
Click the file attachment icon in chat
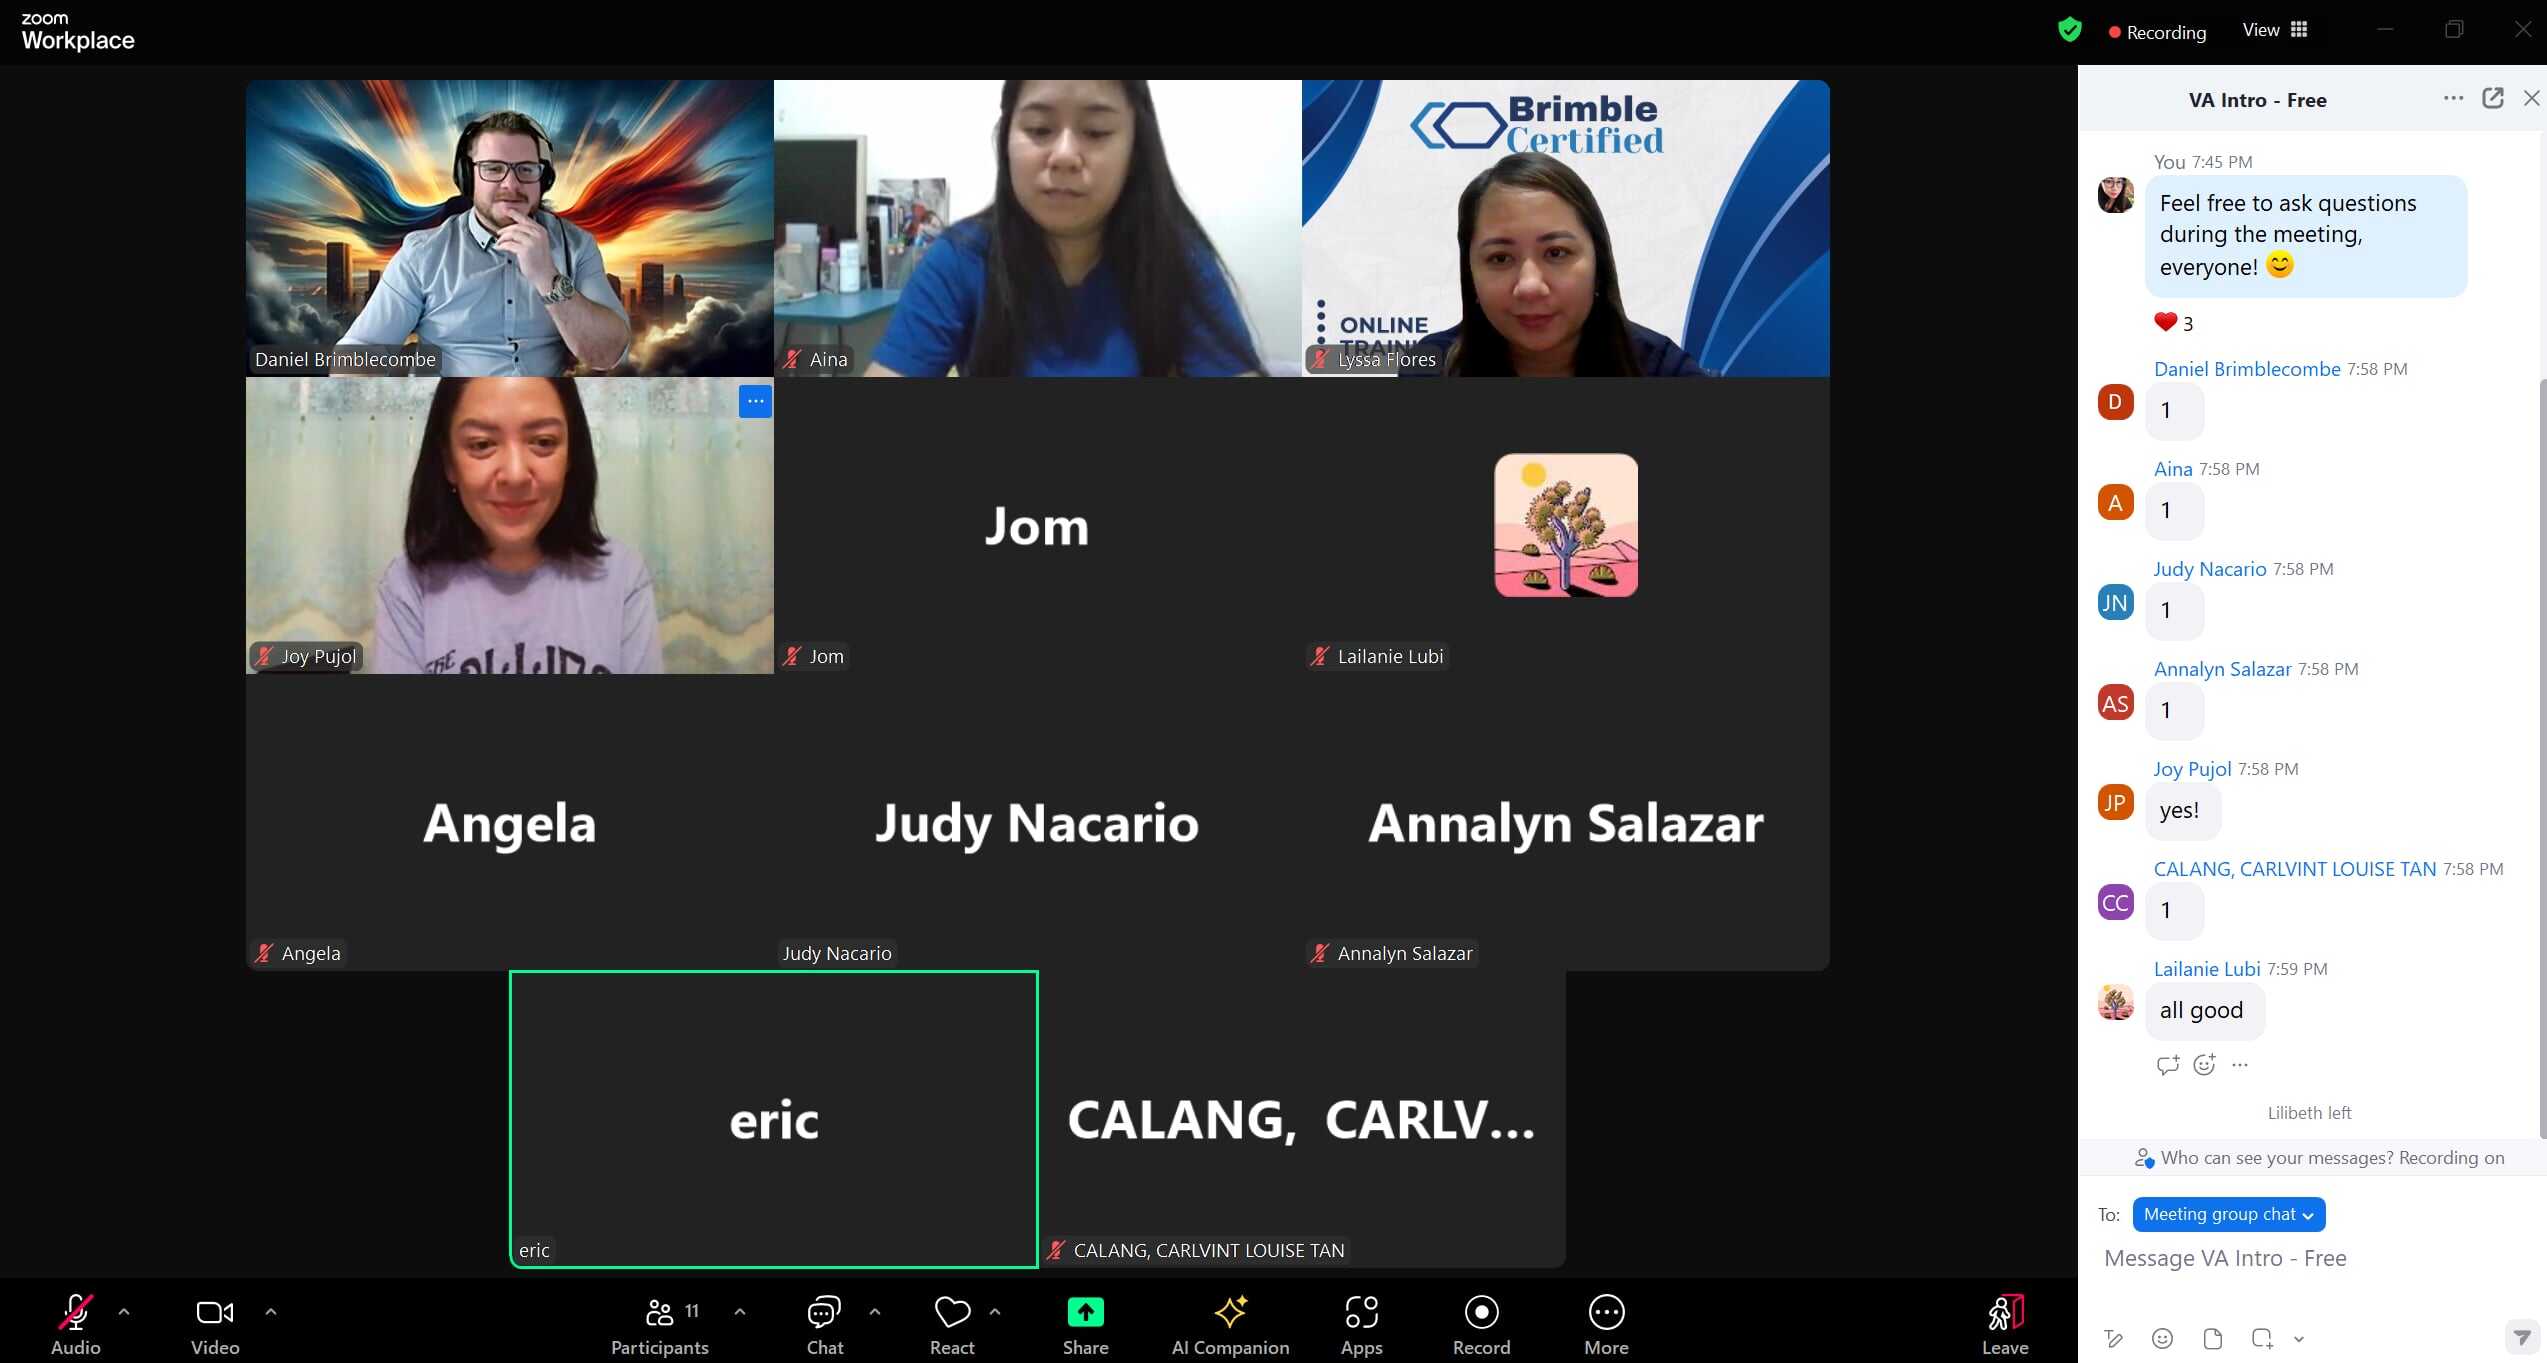pos(2212,1338)
